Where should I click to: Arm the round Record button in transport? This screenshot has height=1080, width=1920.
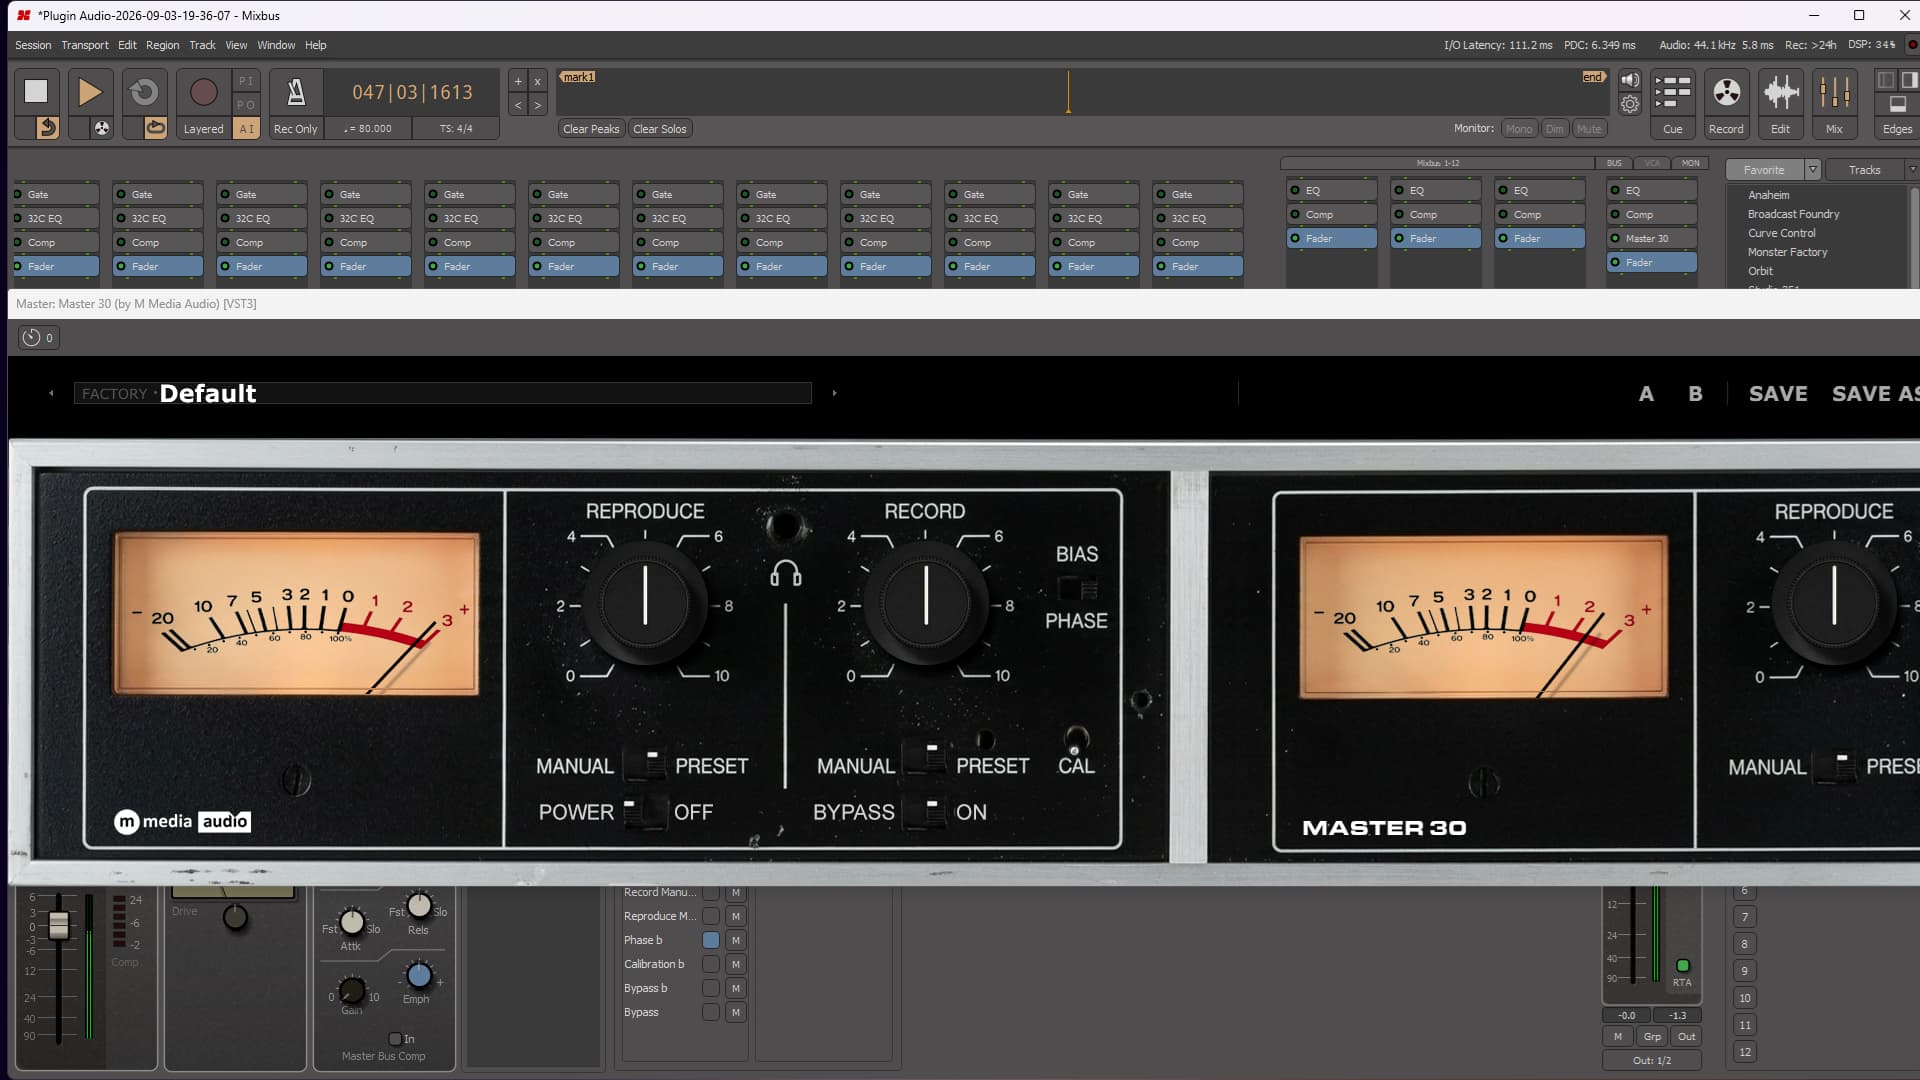203,92
